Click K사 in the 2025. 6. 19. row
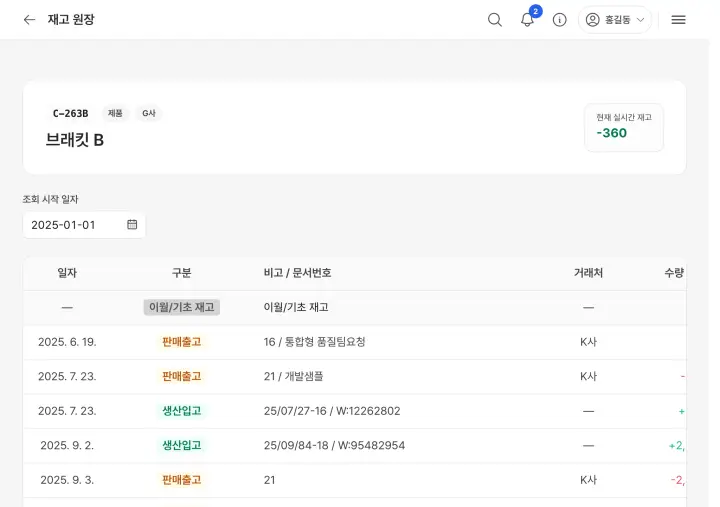The height and width of the screenshot is (507, 720). [x=588, y=342]
